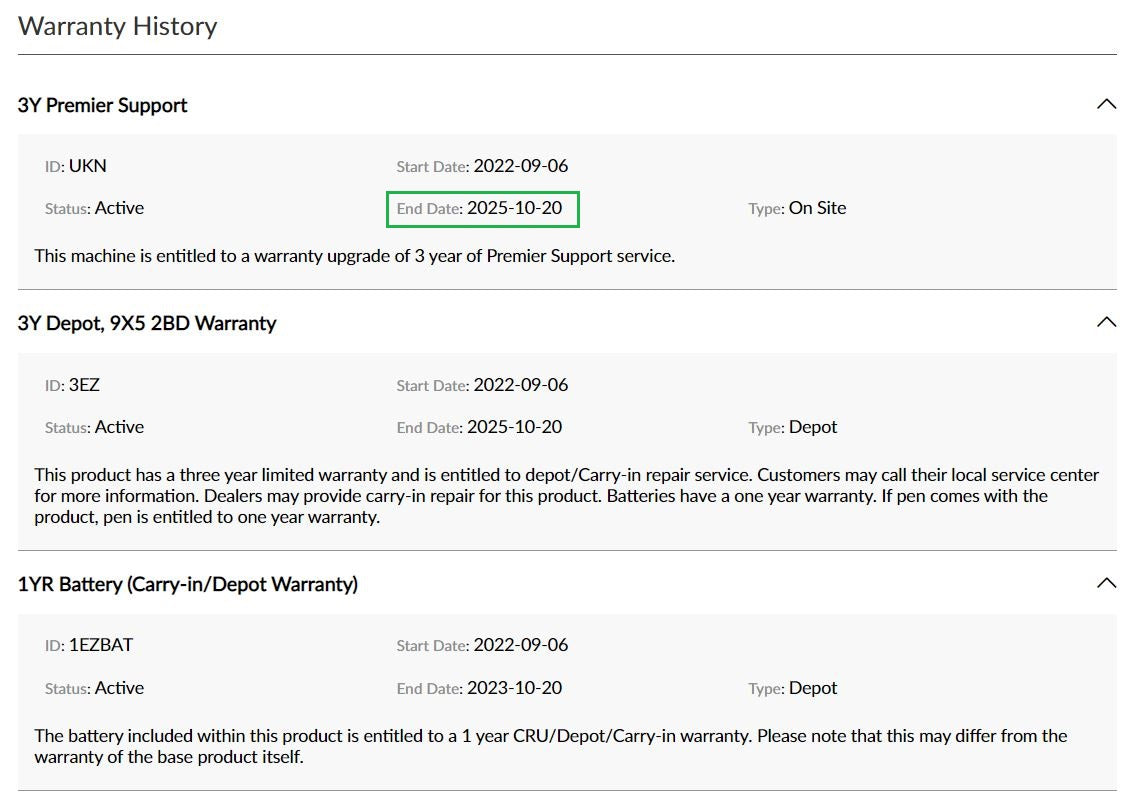Click the Premier Support upgrade description text
The height and width of the screenshot is (810, 1130).
click(355, 255)
